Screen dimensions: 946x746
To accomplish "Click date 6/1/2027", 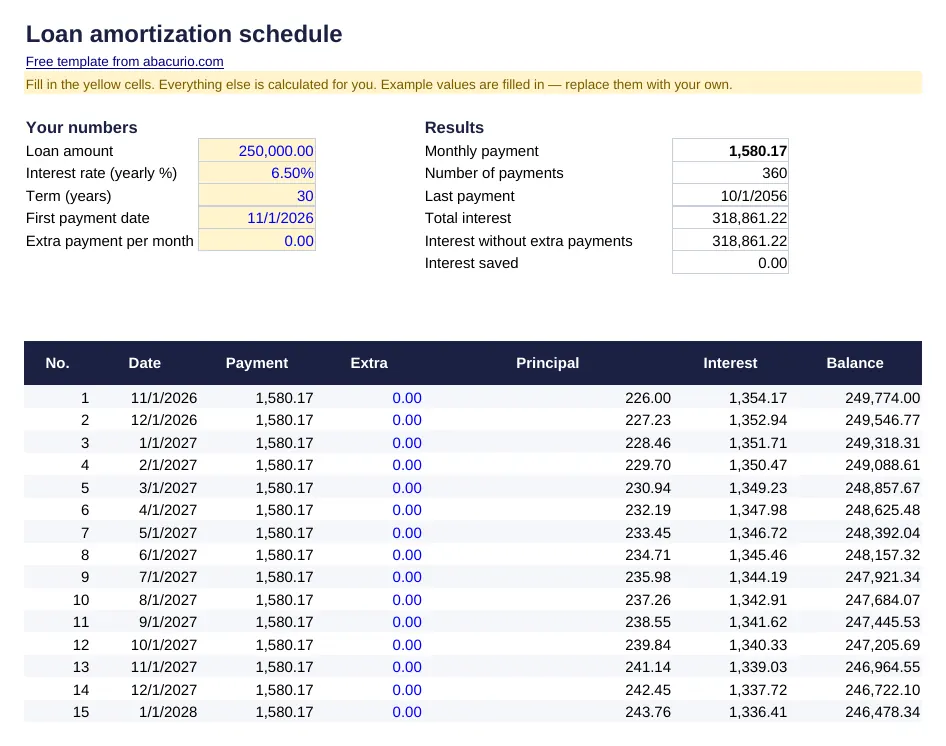I will click(x=168, y=555).
